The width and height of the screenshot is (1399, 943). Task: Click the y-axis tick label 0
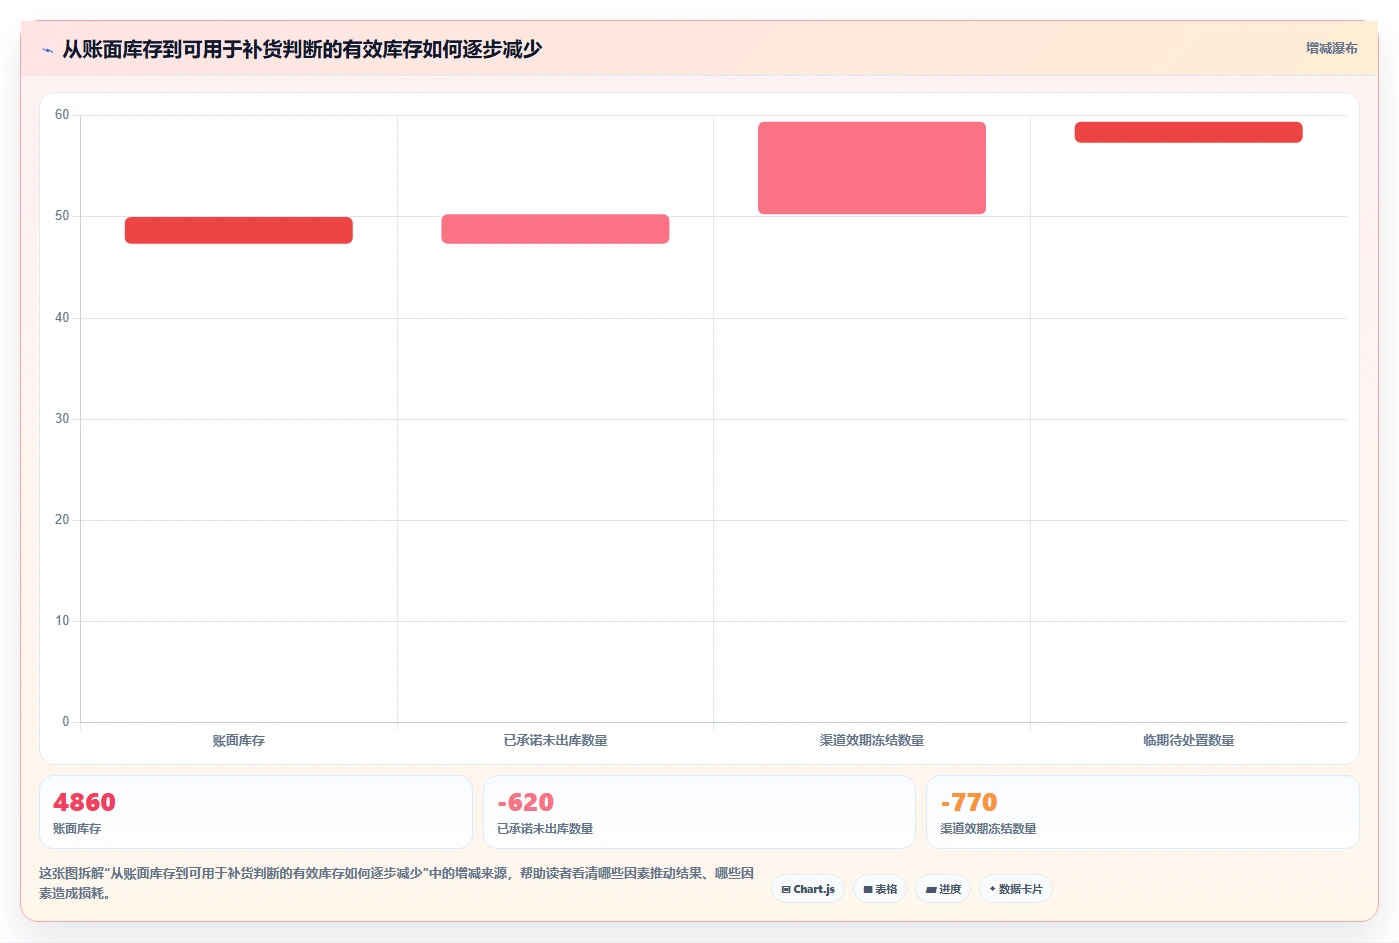(66, 722)
